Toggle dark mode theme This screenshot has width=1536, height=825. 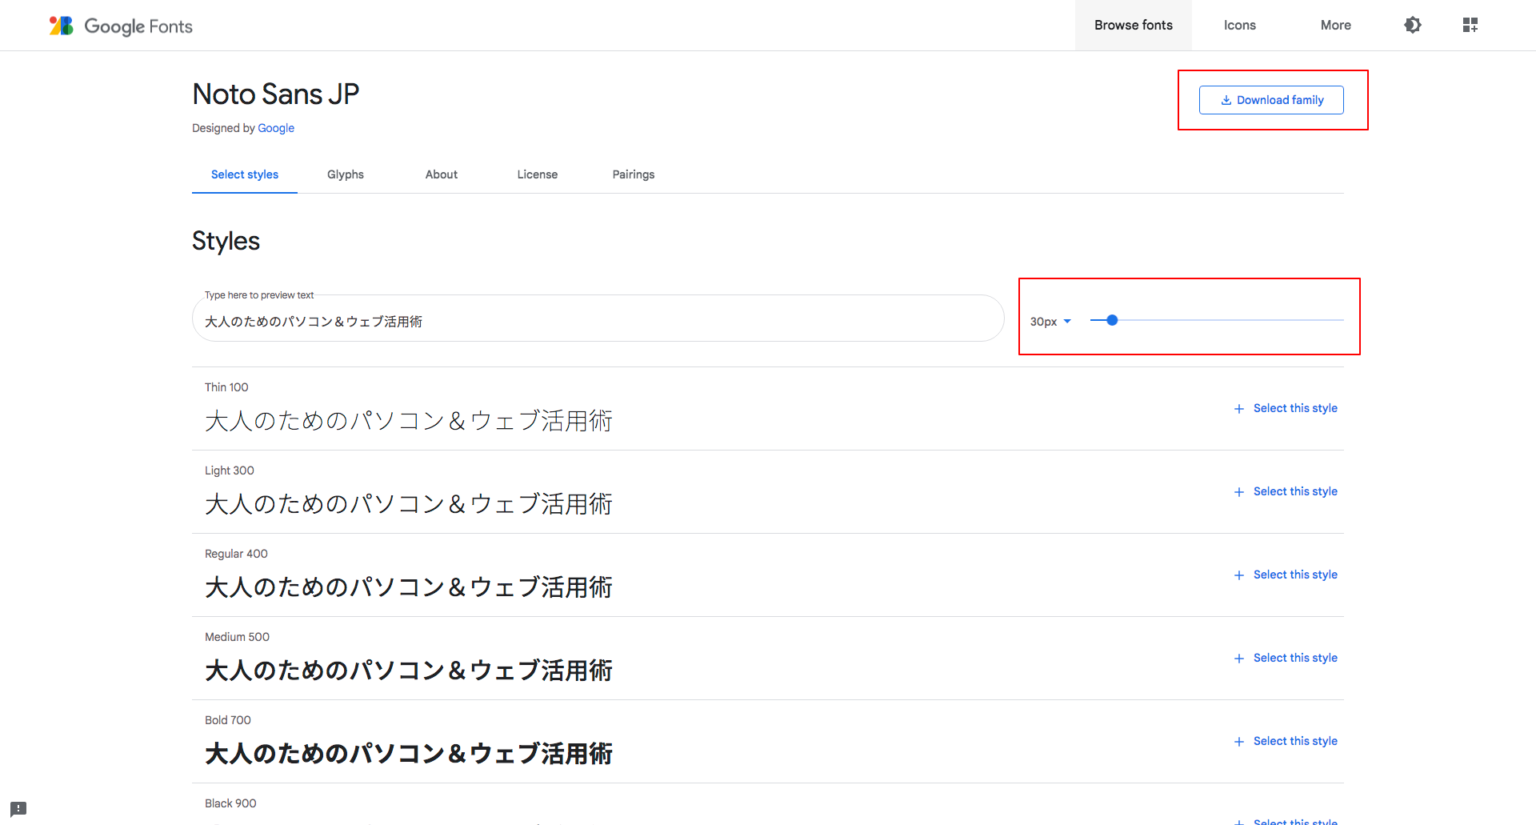[1411, 24]
